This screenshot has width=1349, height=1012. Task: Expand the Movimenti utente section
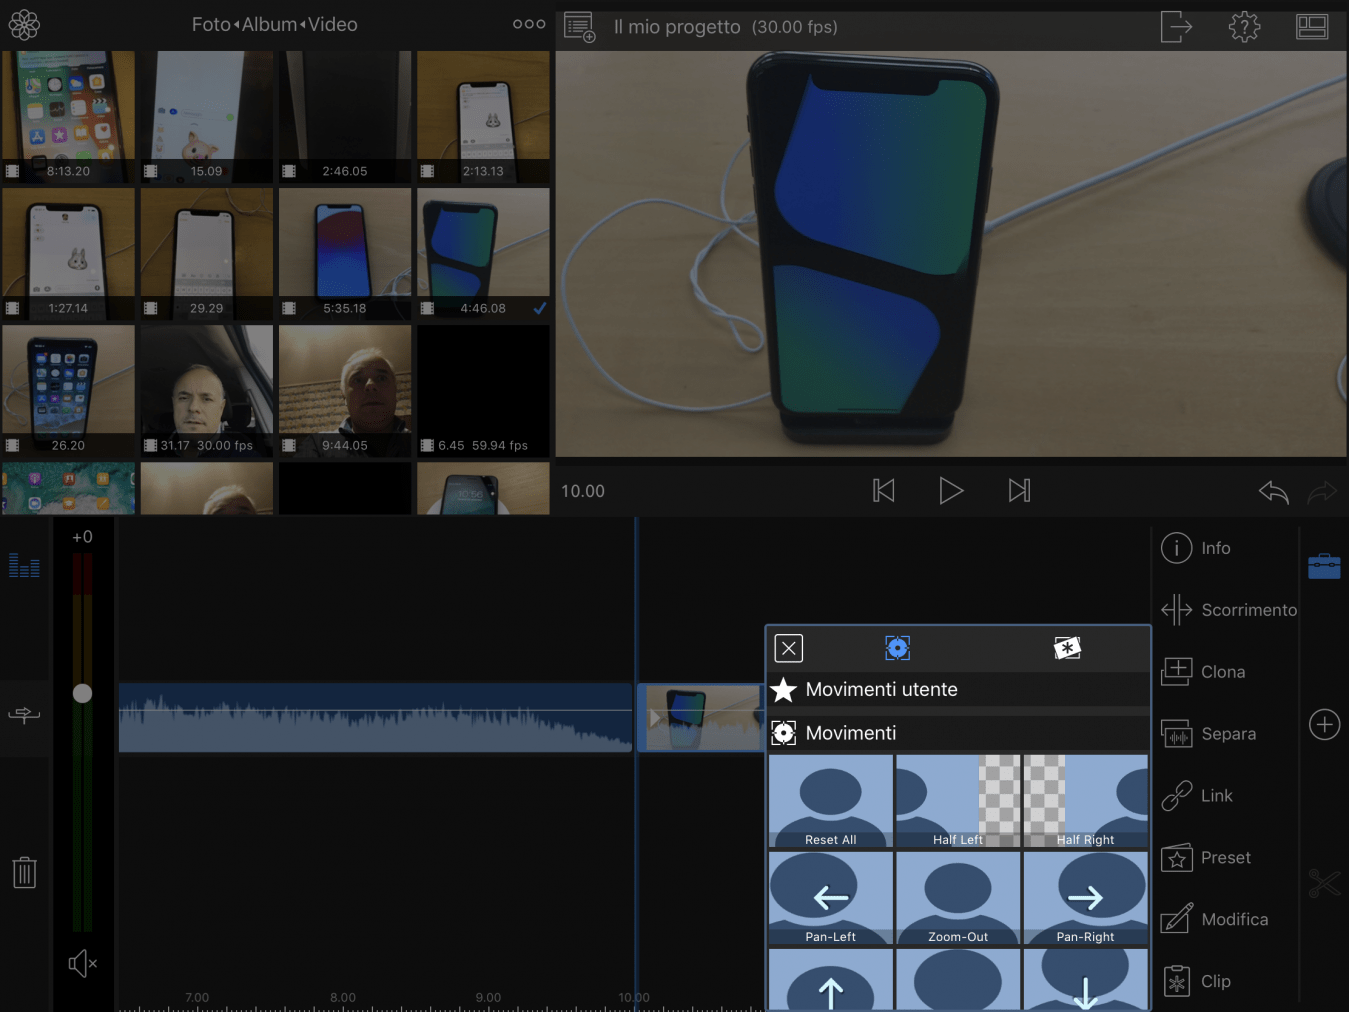coord(958,689)
